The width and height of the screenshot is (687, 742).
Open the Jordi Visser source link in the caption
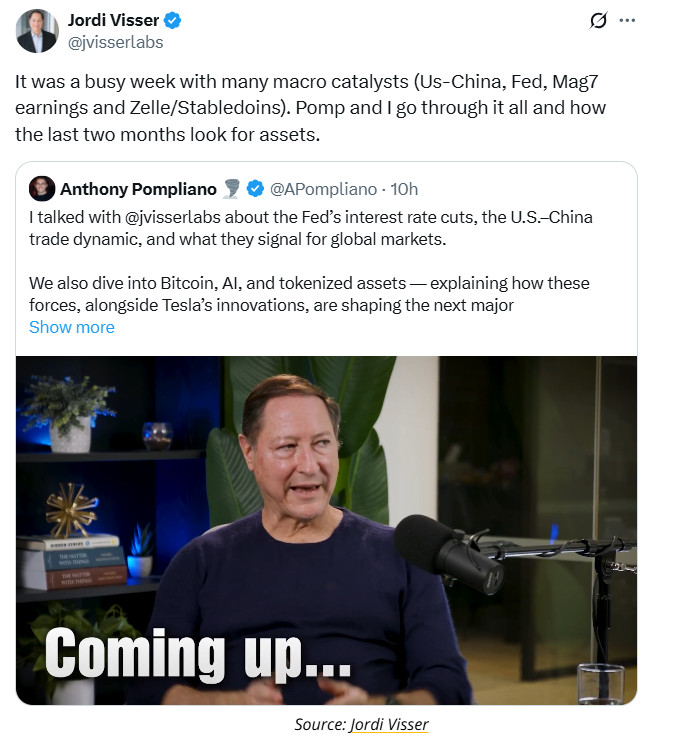389,724
